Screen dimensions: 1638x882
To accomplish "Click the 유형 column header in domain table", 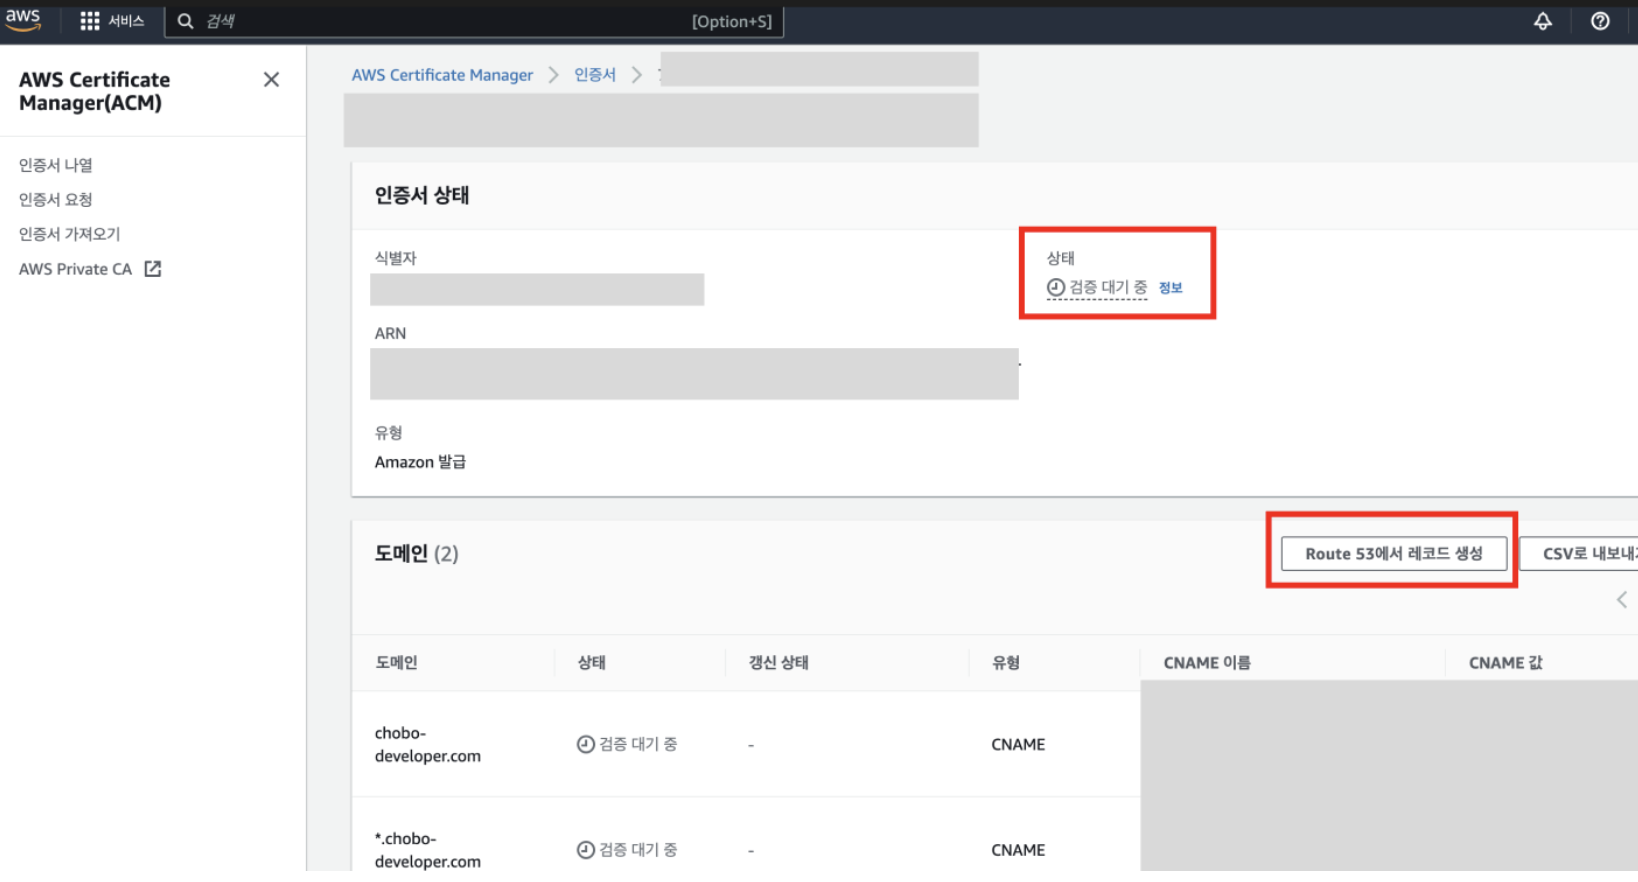I will pos(1006,663).
